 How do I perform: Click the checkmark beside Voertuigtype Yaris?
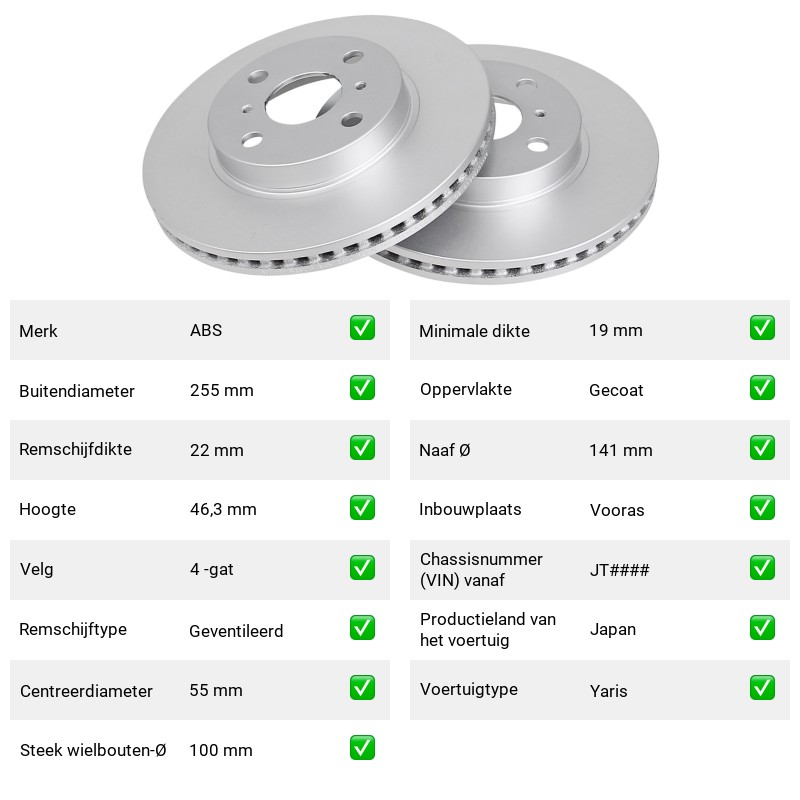pyautogui.click(x=762, y=688)
